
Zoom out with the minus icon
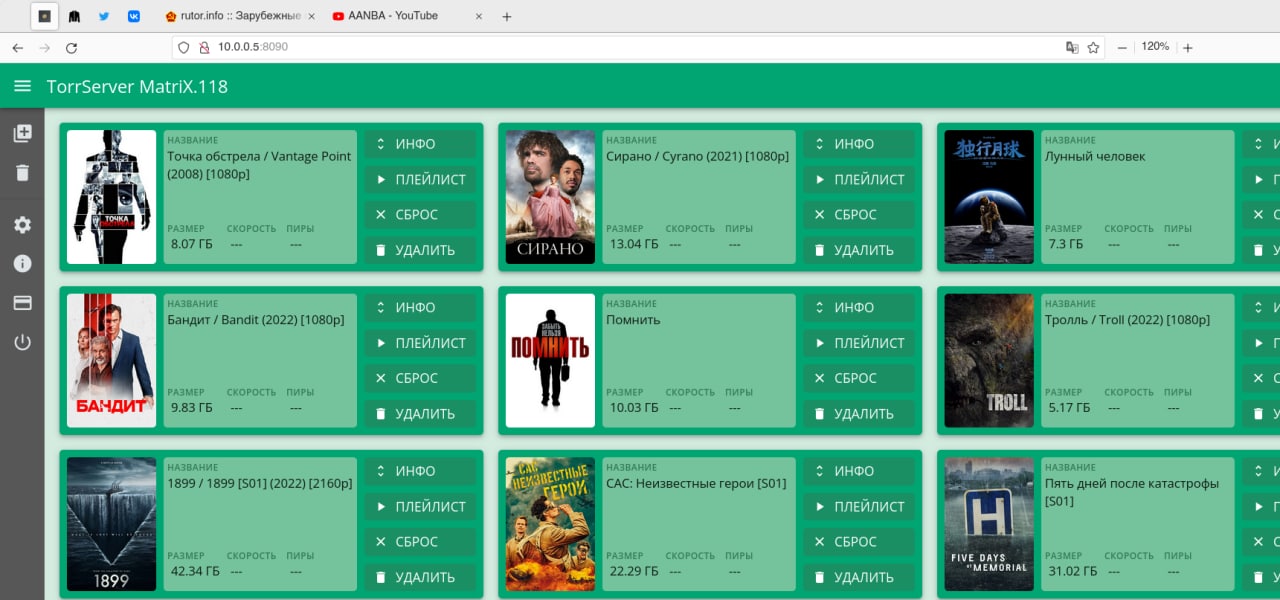click(x=1122, y=47)
